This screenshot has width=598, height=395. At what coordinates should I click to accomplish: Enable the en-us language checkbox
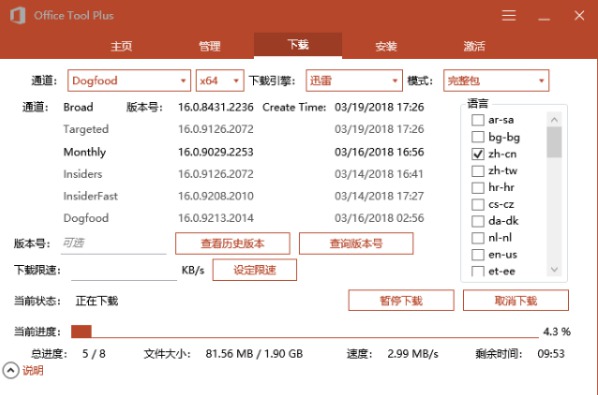(x=478, y=255)
